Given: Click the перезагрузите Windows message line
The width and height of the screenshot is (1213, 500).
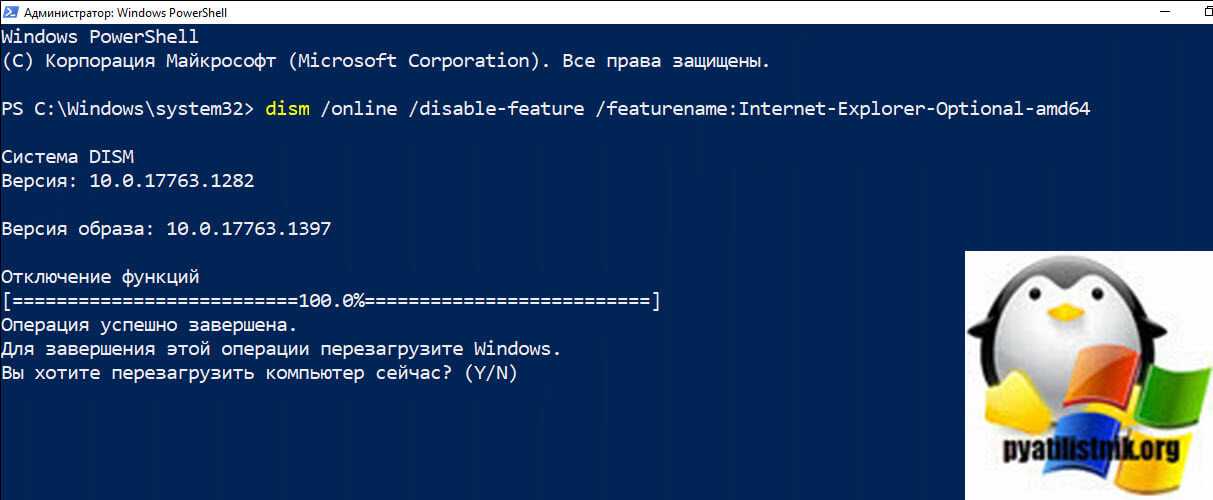Looking at the screenshot, I should tap(281, 349).
